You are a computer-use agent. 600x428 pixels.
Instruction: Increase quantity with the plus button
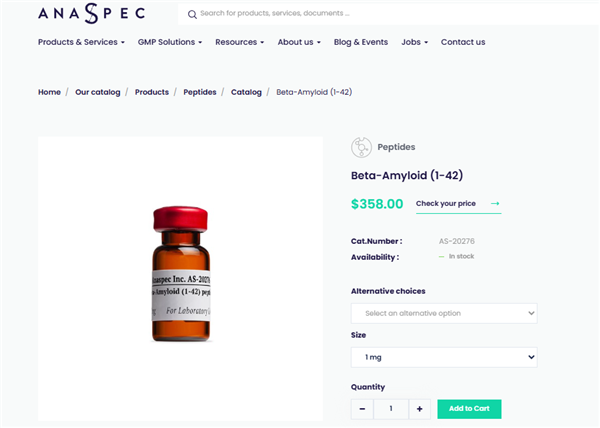[420, 409]
